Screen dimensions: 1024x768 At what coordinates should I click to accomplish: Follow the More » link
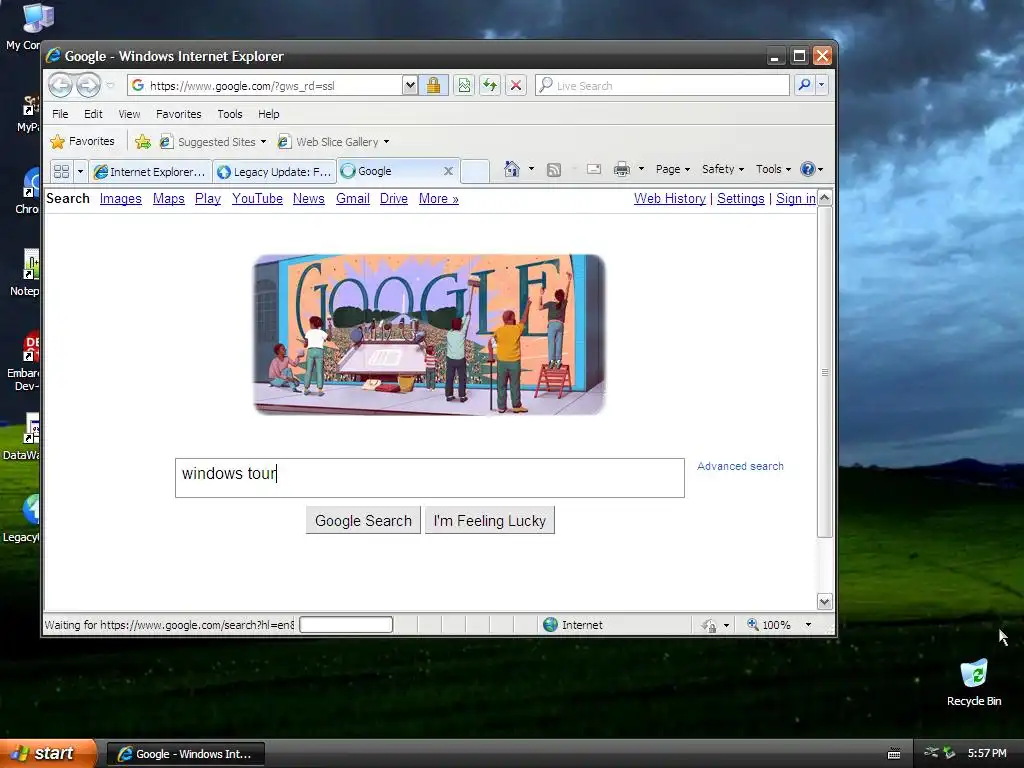pyautogui.click(x=439, y=199)
